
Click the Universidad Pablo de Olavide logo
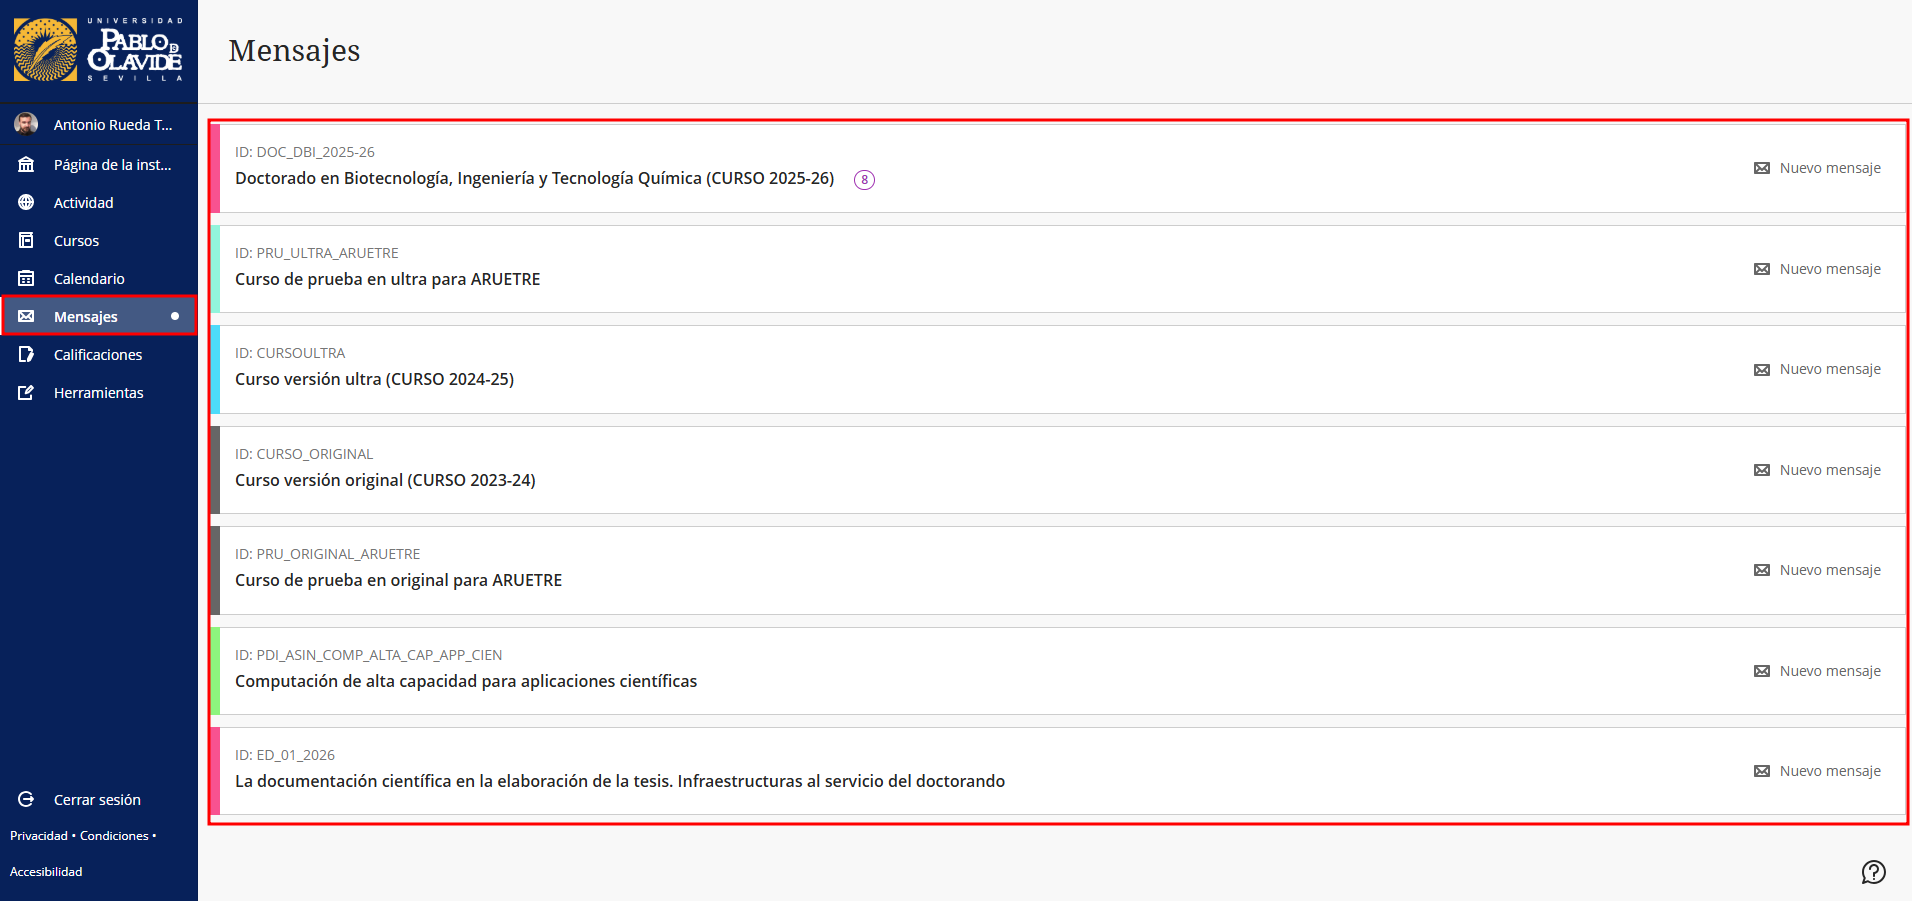[x=98, y=50]
